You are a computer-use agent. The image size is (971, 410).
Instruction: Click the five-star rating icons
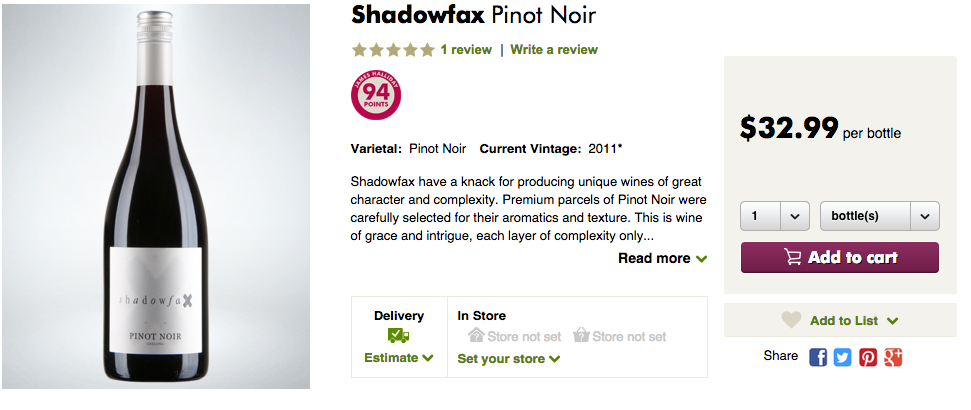coord(393,49)
